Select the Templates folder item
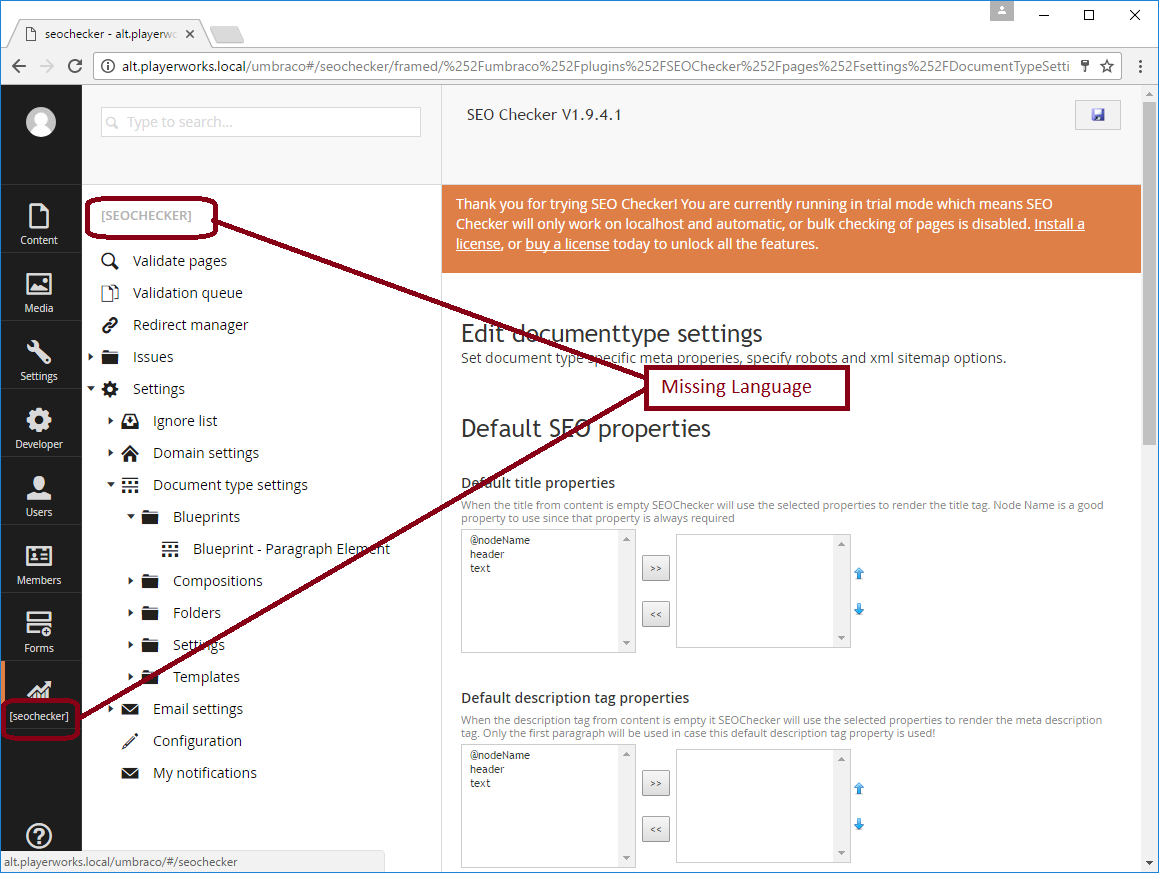The image size is (1159, 873). (206, 677)
